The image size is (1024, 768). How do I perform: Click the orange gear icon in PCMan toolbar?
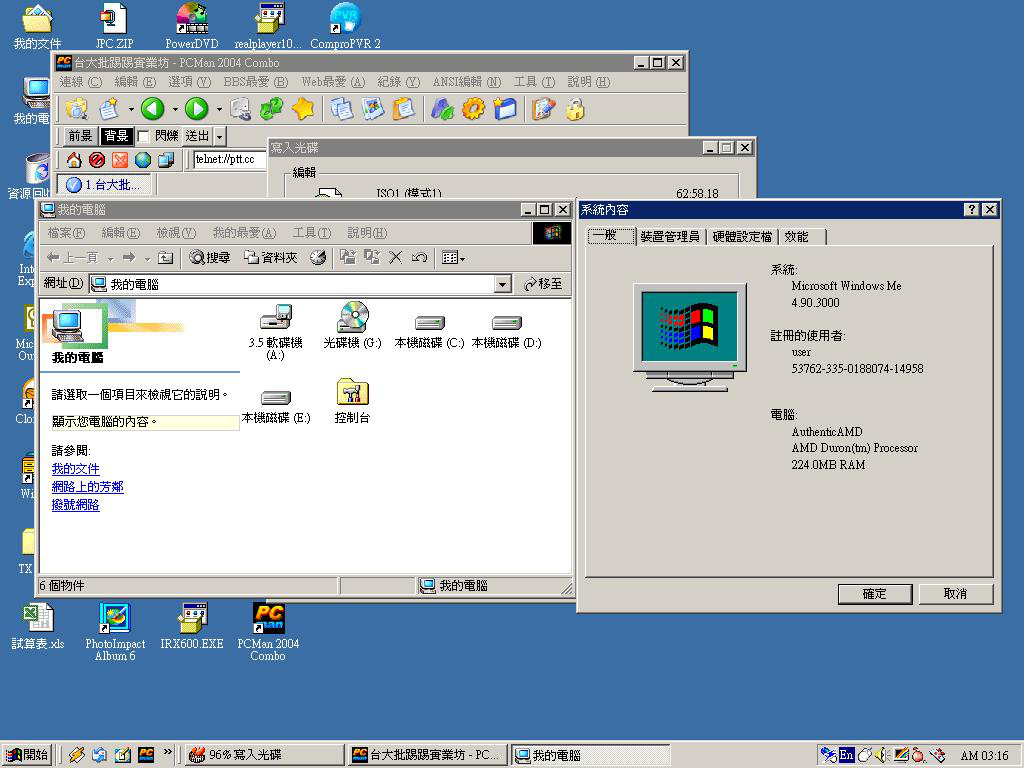pos(474,109)
